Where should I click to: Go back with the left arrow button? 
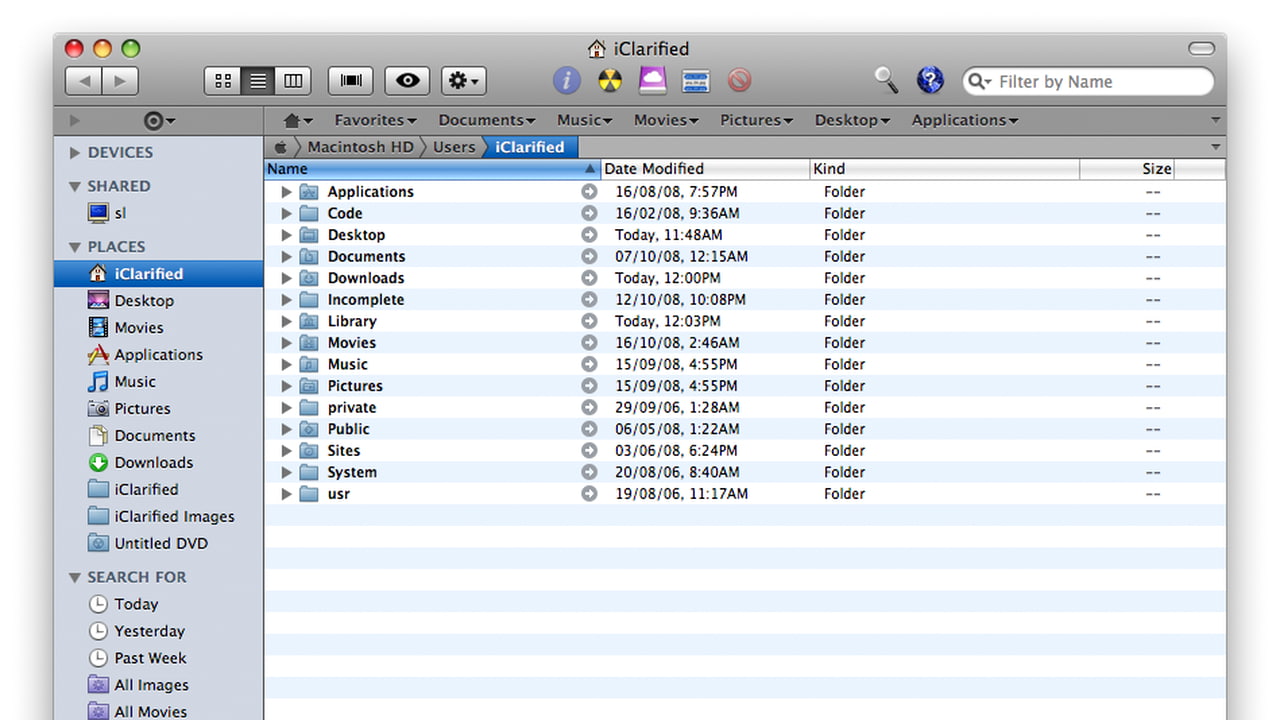pyautogui.click(x=83, y=81)
